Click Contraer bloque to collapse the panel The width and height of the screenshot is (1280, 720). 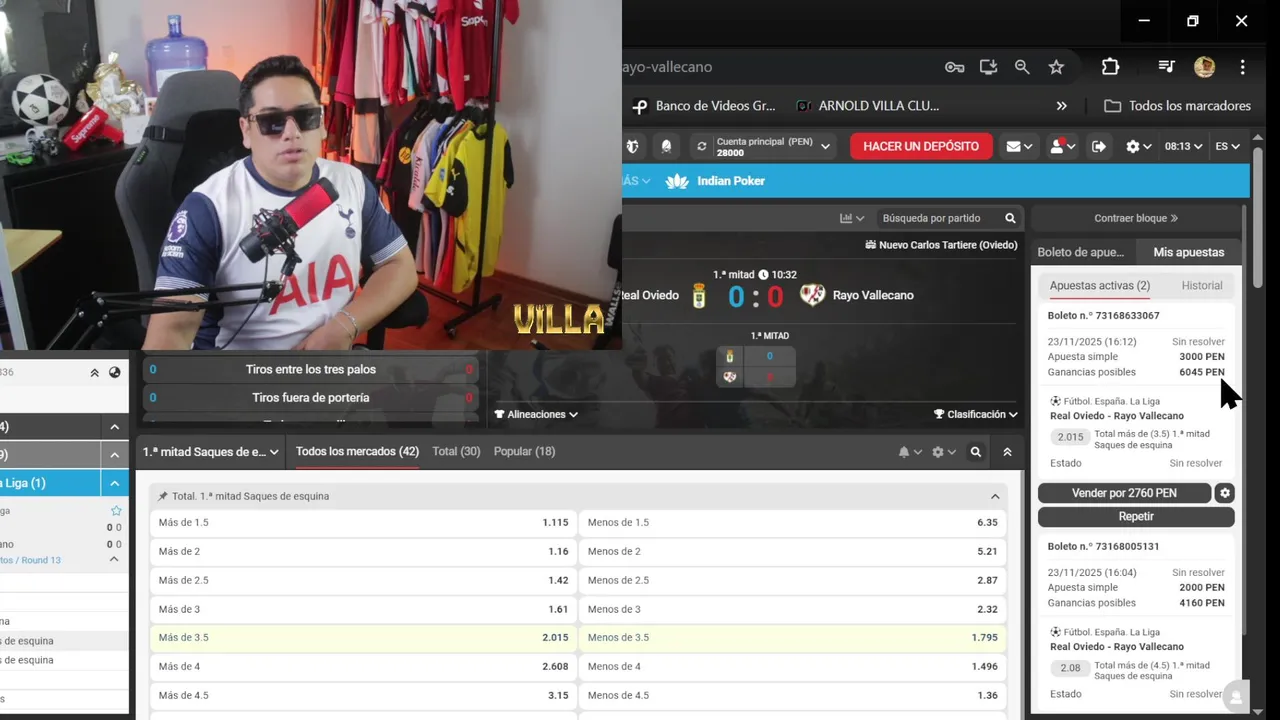(1136, 218)
